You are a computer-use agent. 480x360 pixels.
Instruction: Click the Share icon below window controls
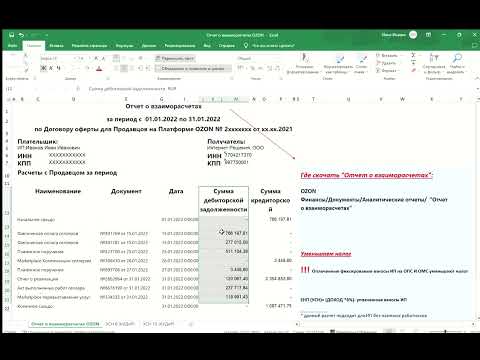475,45
